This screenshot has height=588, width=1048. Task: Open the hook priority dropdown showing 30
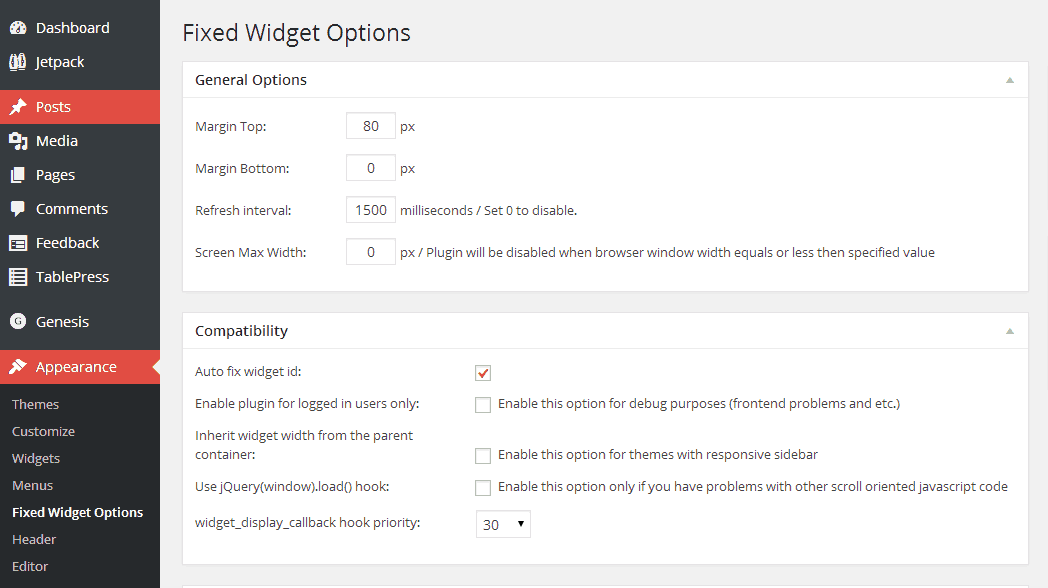503,524
